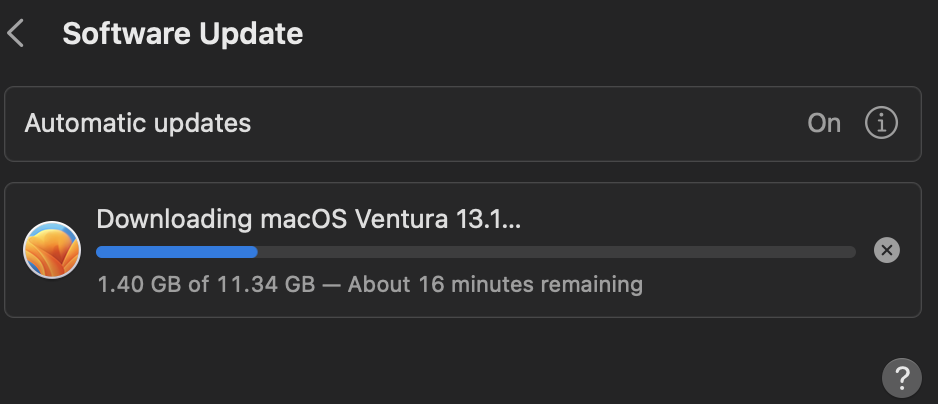Open Automatic updates info circle icon
This screenshot has height=404, width=938.
point(881,123)
